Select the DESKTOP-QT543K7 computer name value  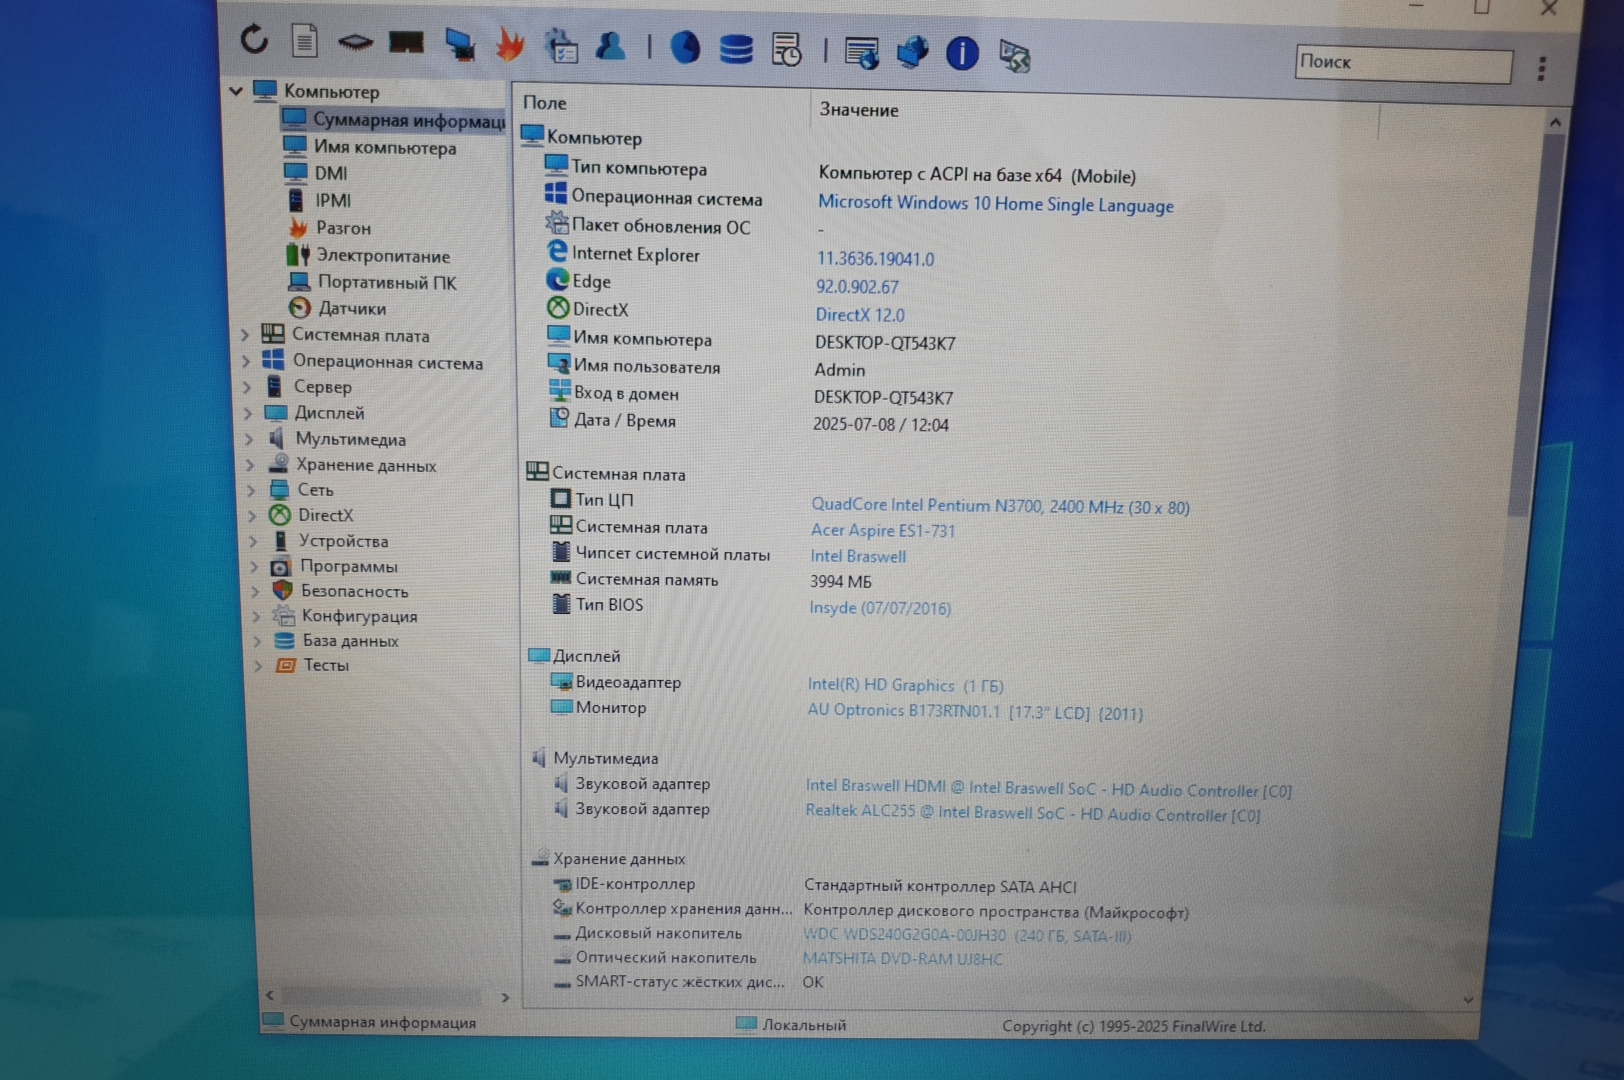click(x=885, y=343)
